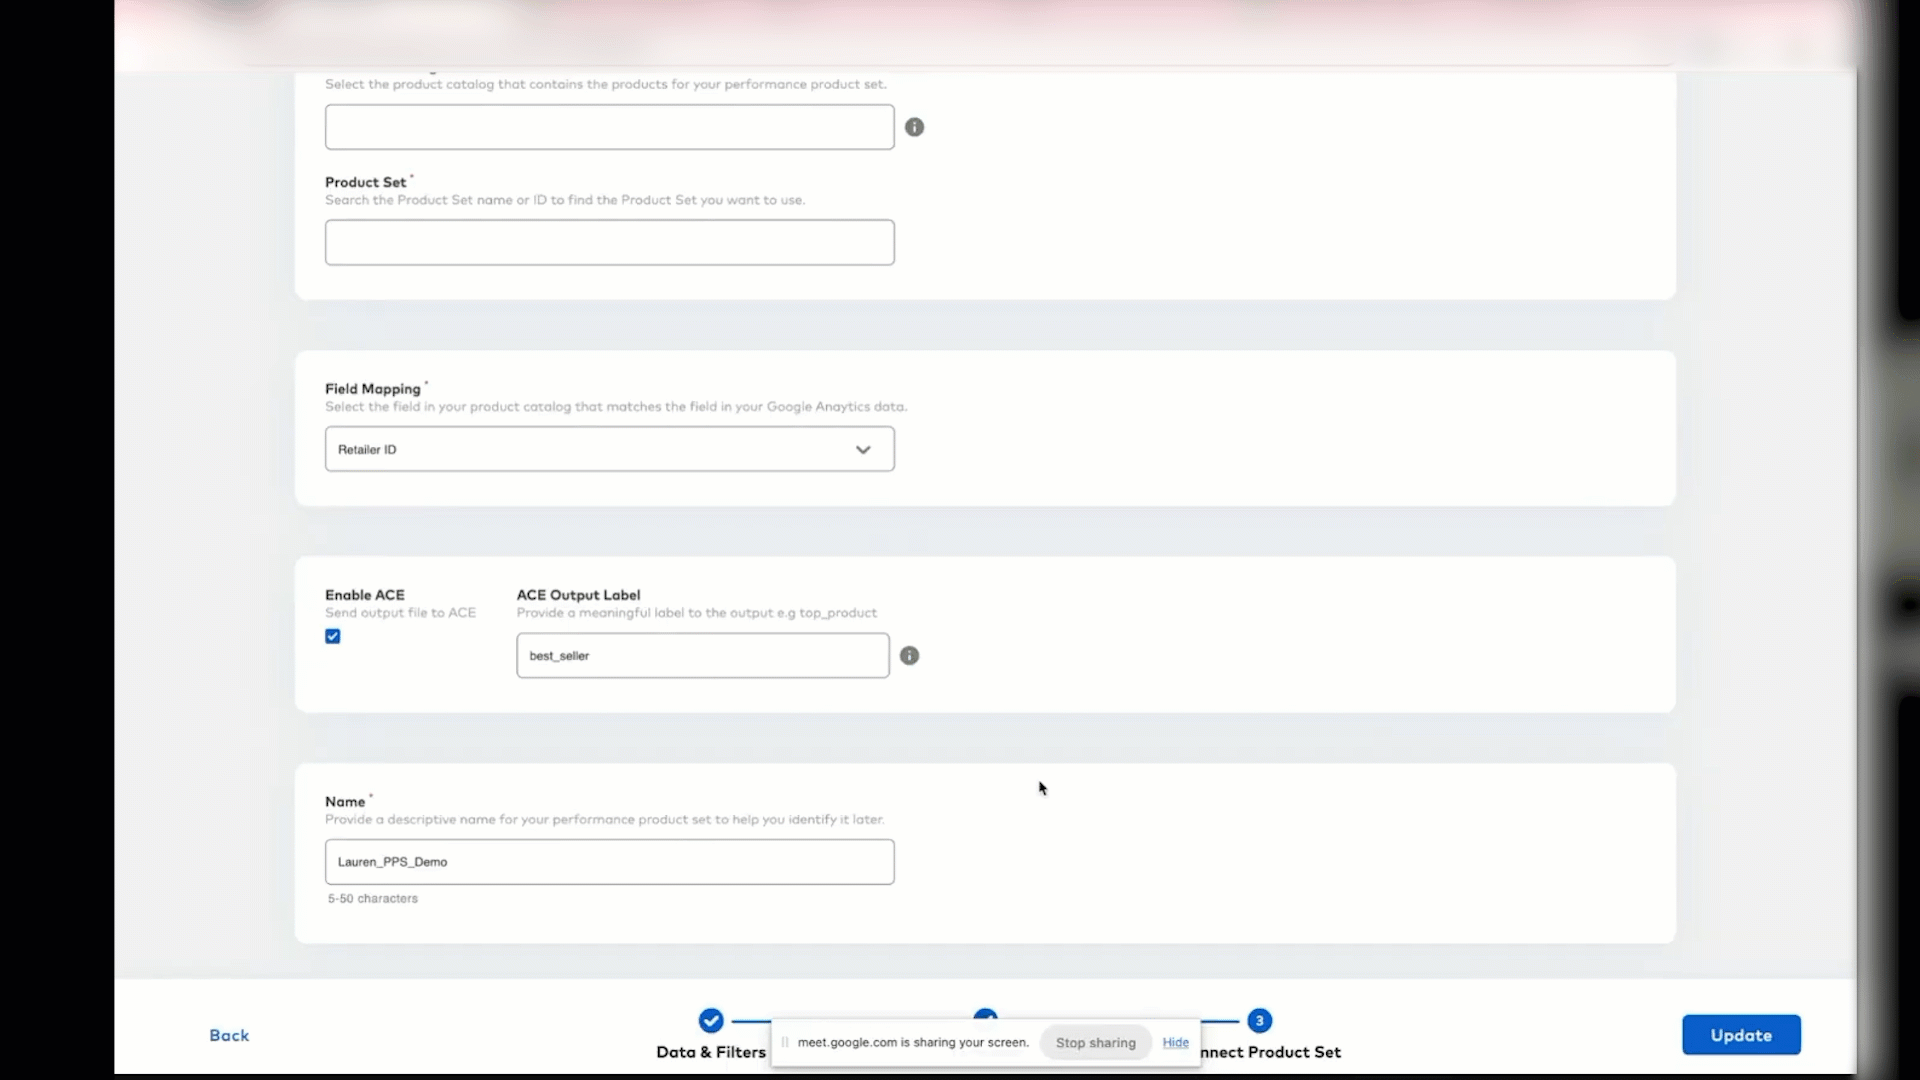The width and height of the screenshot is (1920, 1080).
Task: Click the Product Set search field
Action: point(609,242)
